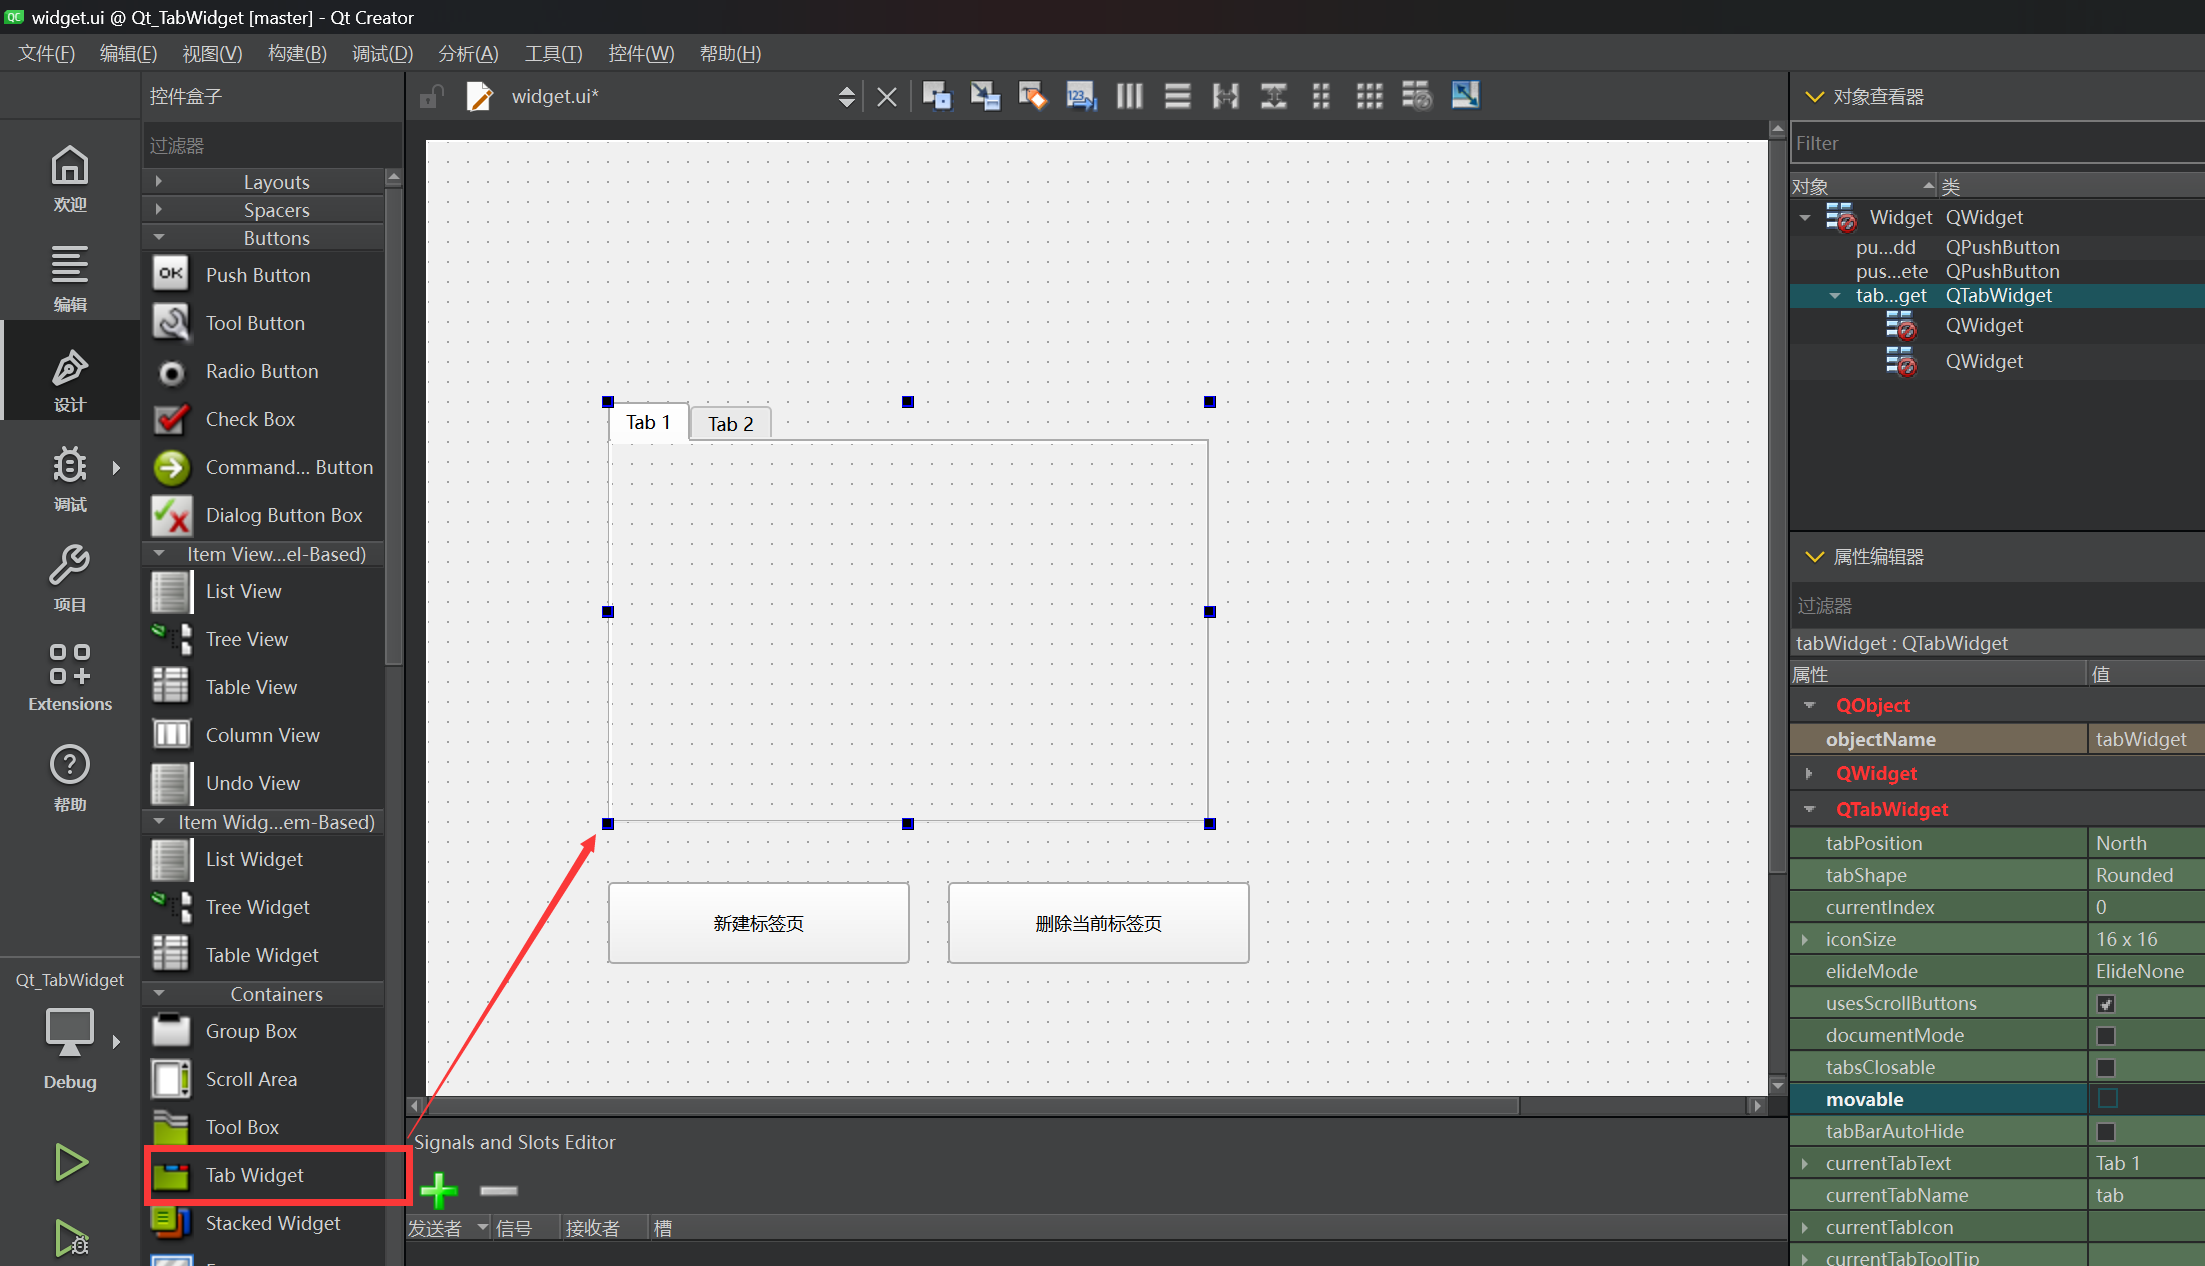The image size is (2205, 1266).
Task: Open the widget.ui document selector dropdown
Action: (x=846, y=96)
